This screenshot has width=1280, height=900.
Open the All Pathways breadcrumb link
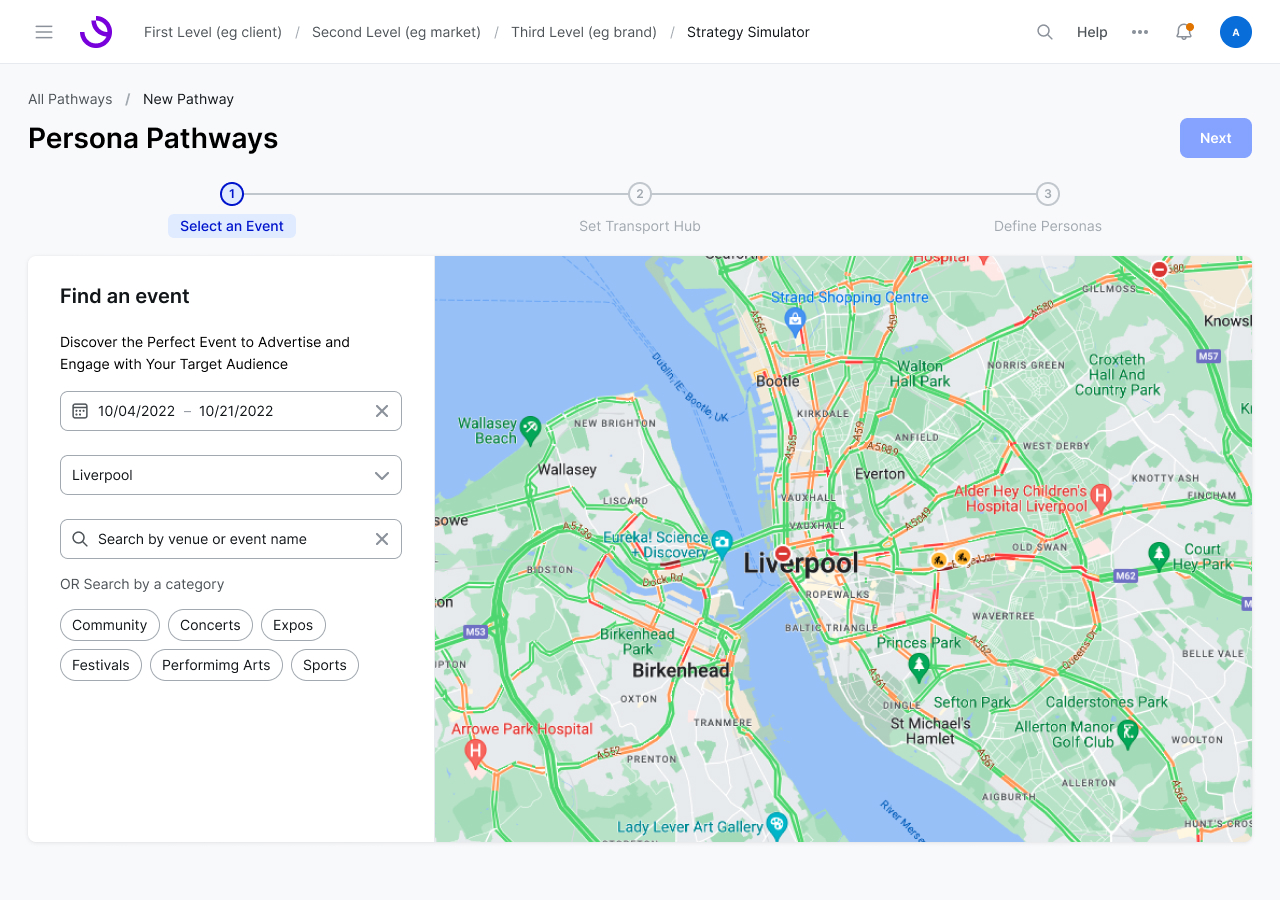click(70, 99)
